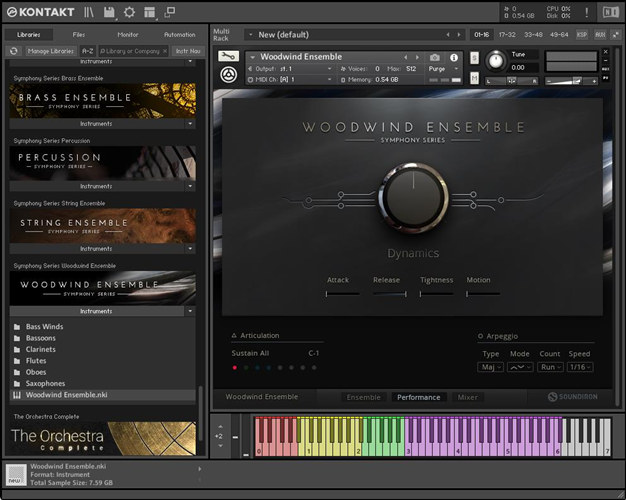Click the Attack slider

[343, 294]
